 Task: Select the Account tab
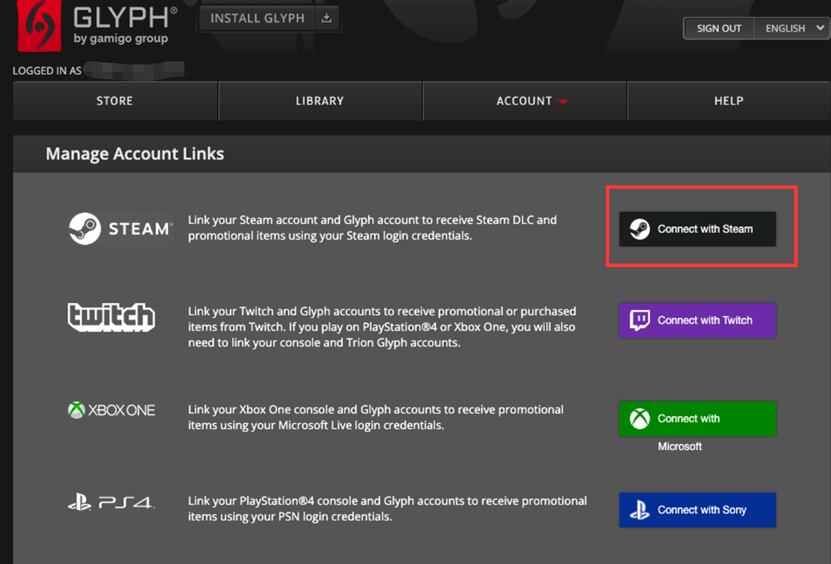pyautogui.click(x=525, y=101)
